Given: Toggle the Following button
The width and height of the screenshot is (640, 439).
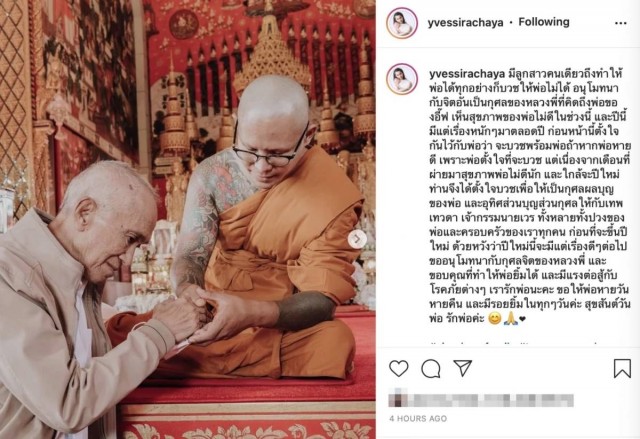Looking at the screenshot, I should tap(544, 22).
